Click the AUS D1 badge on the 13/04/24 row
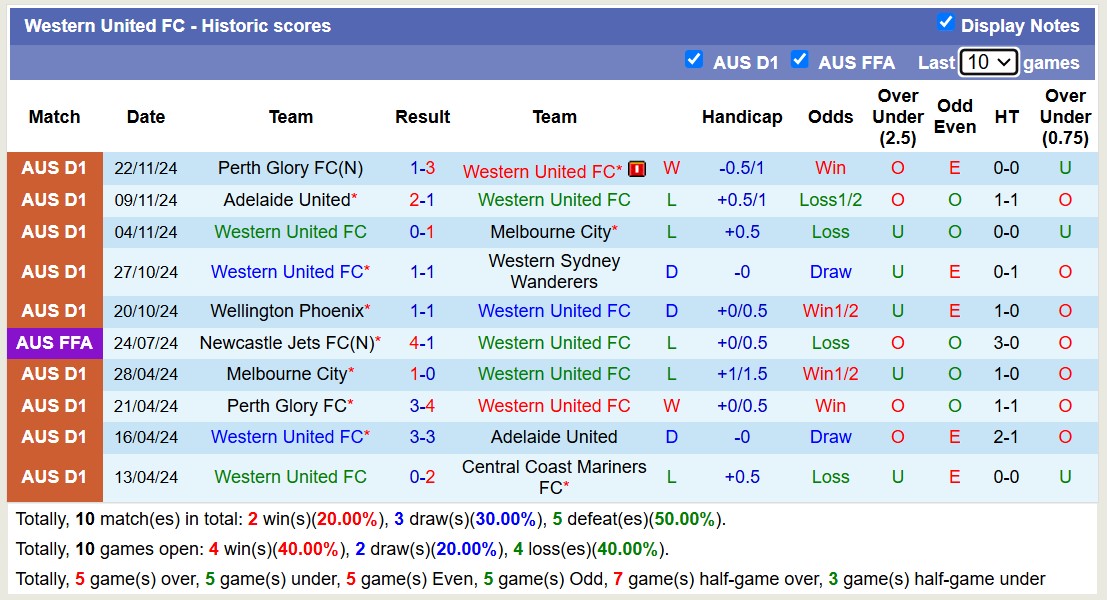 click(54, 477)
